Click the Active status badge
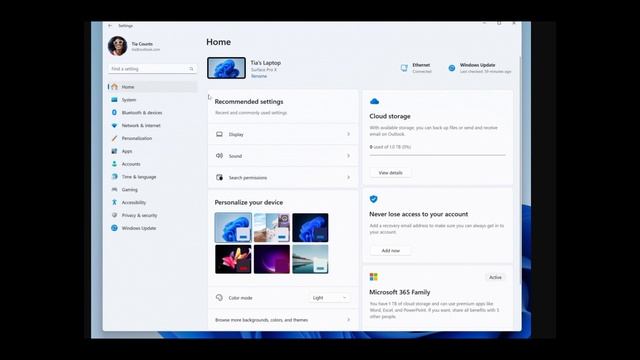The height and width of the screenshot is (360, 640). click(x=495, y=278)
